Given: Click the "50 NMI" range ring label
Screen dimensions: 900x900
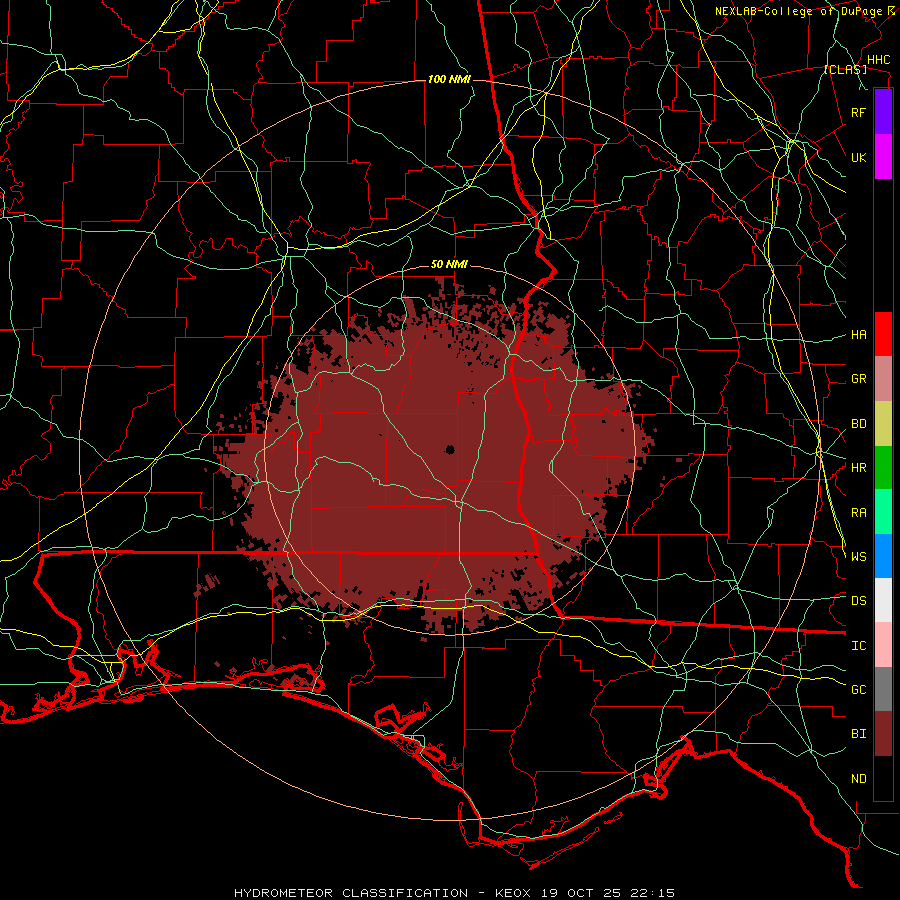Looking at the screenshot, I should [449, 264].
